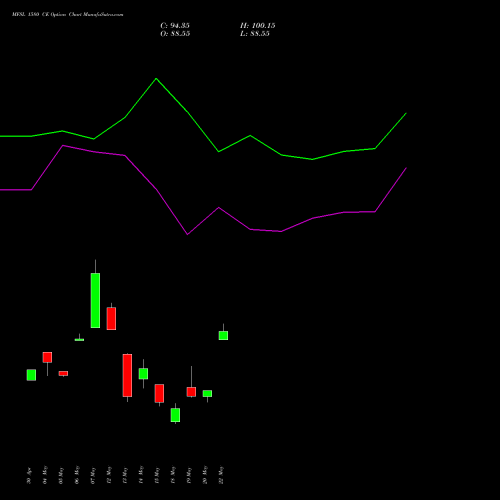Click the close value "C: 94.35"
The width and height of the screenshot is (500, 500).
click(x=175, y=26)
